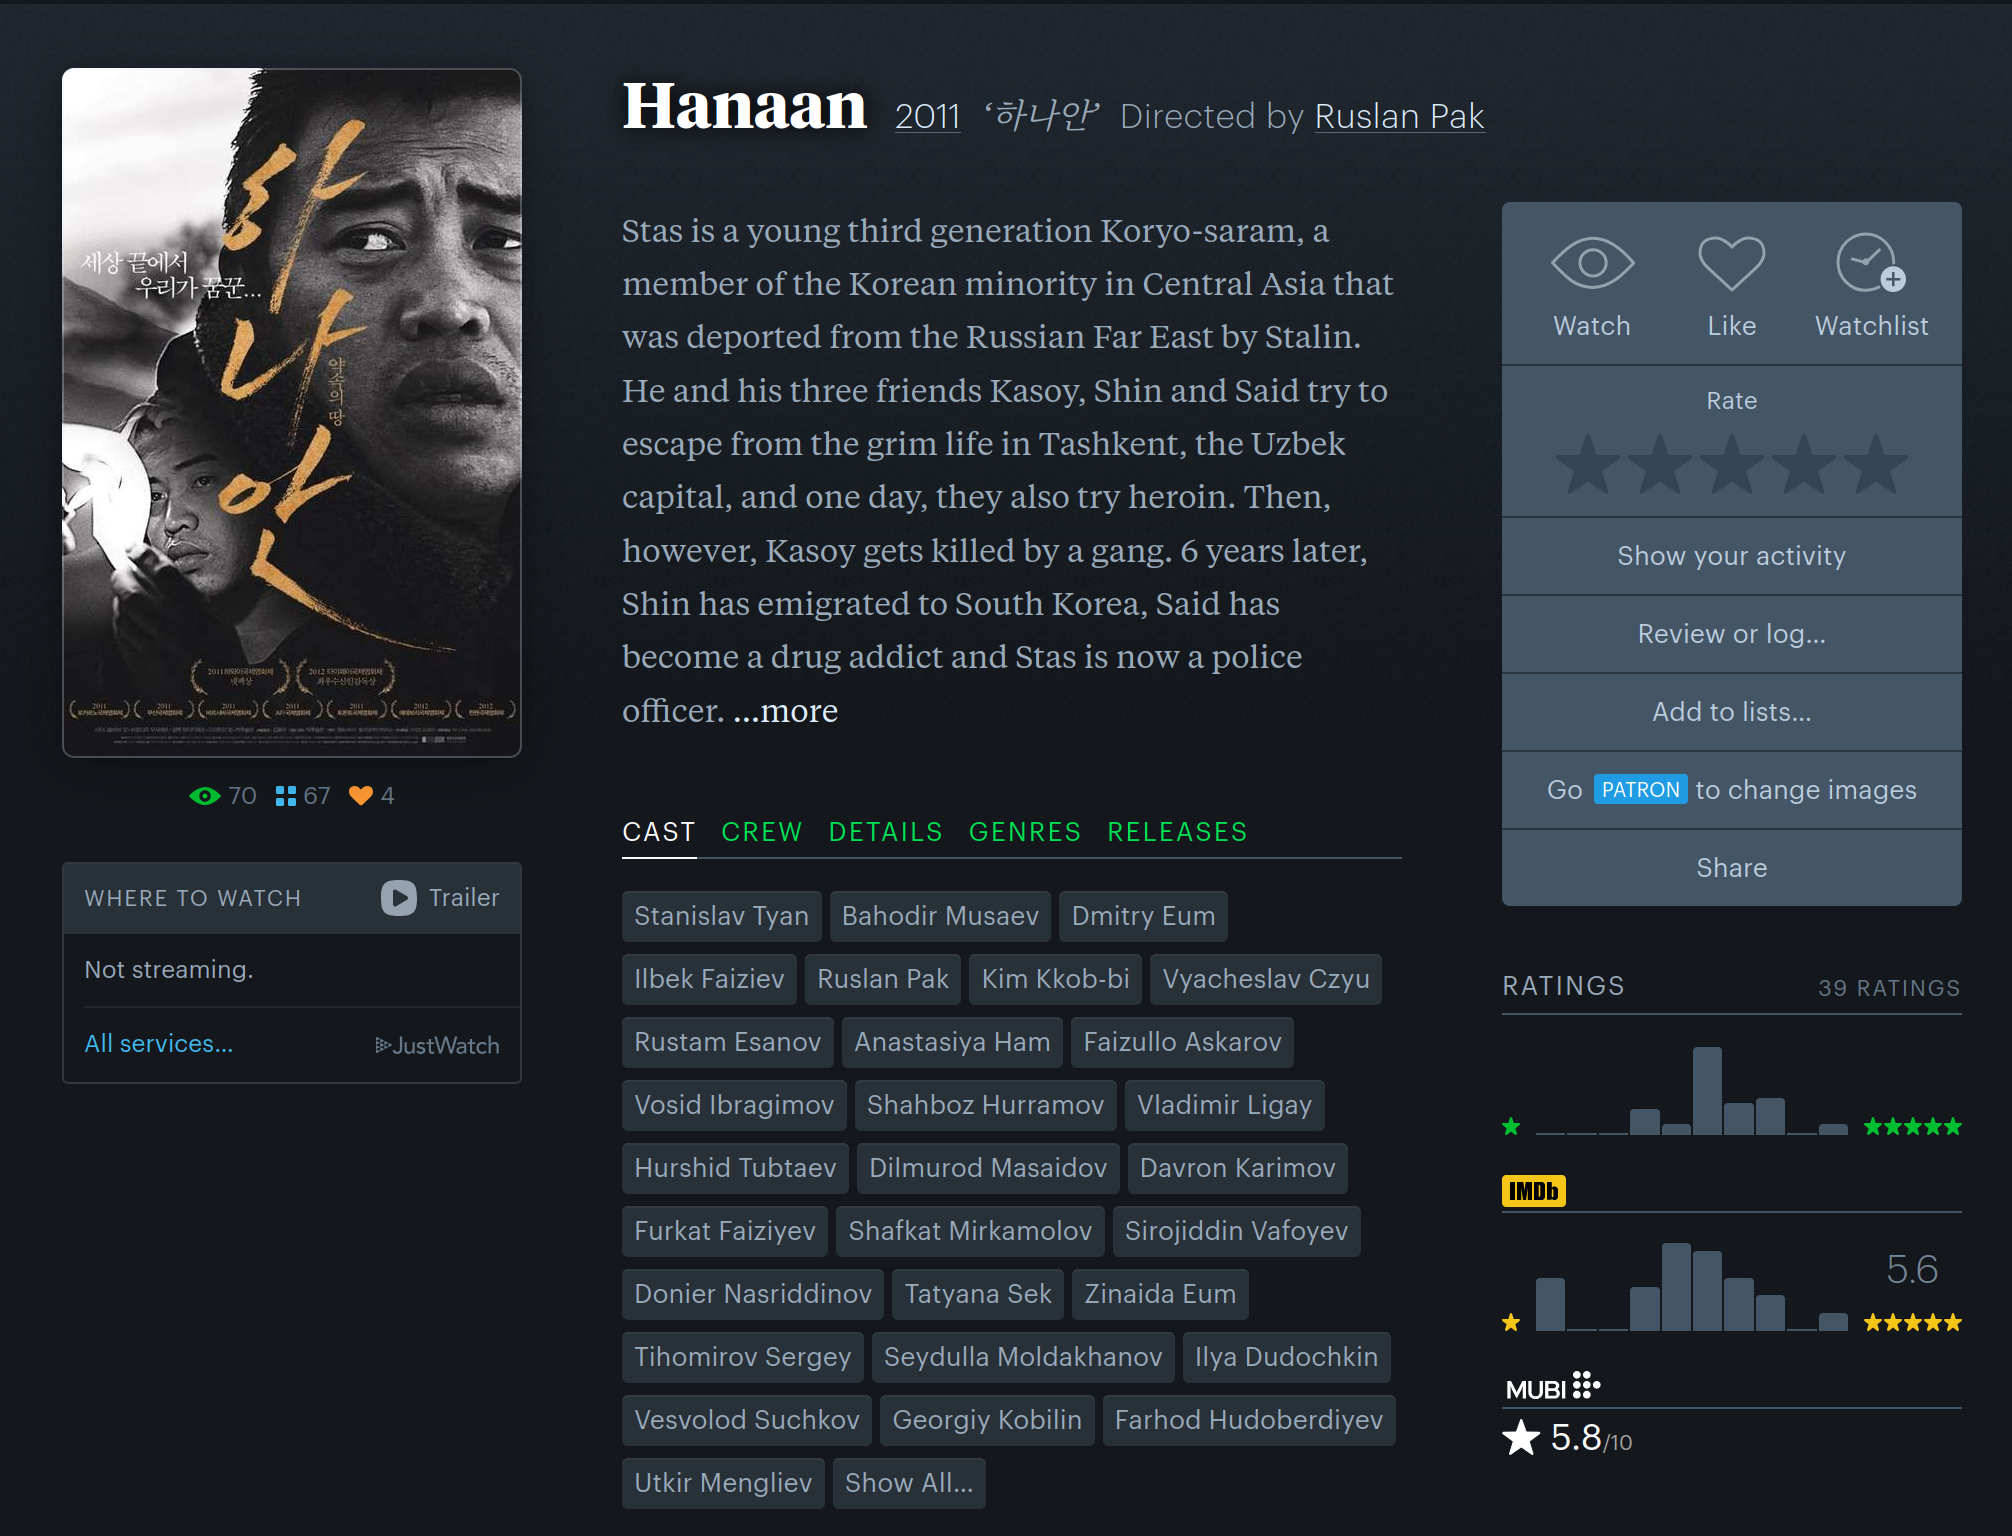
Task: Open cast member Sirojiddin Vafoyev
Action: (x=1237, y=1231)
